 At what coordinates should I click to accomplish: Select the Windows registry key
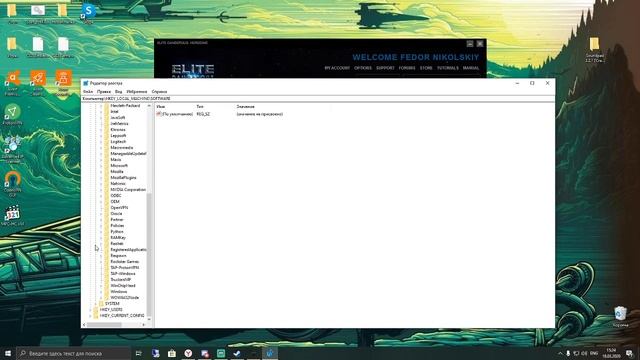[119, 291]
